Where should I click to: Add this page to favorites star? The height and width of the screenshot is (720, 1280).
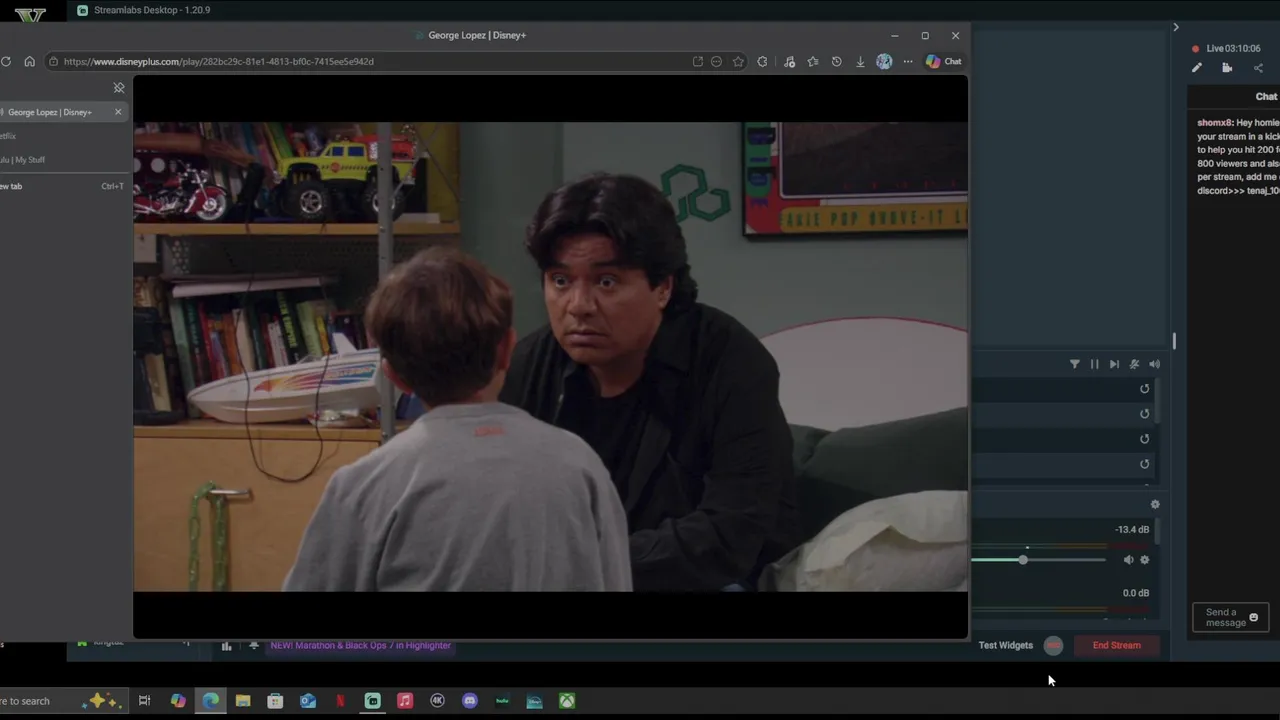738,61
